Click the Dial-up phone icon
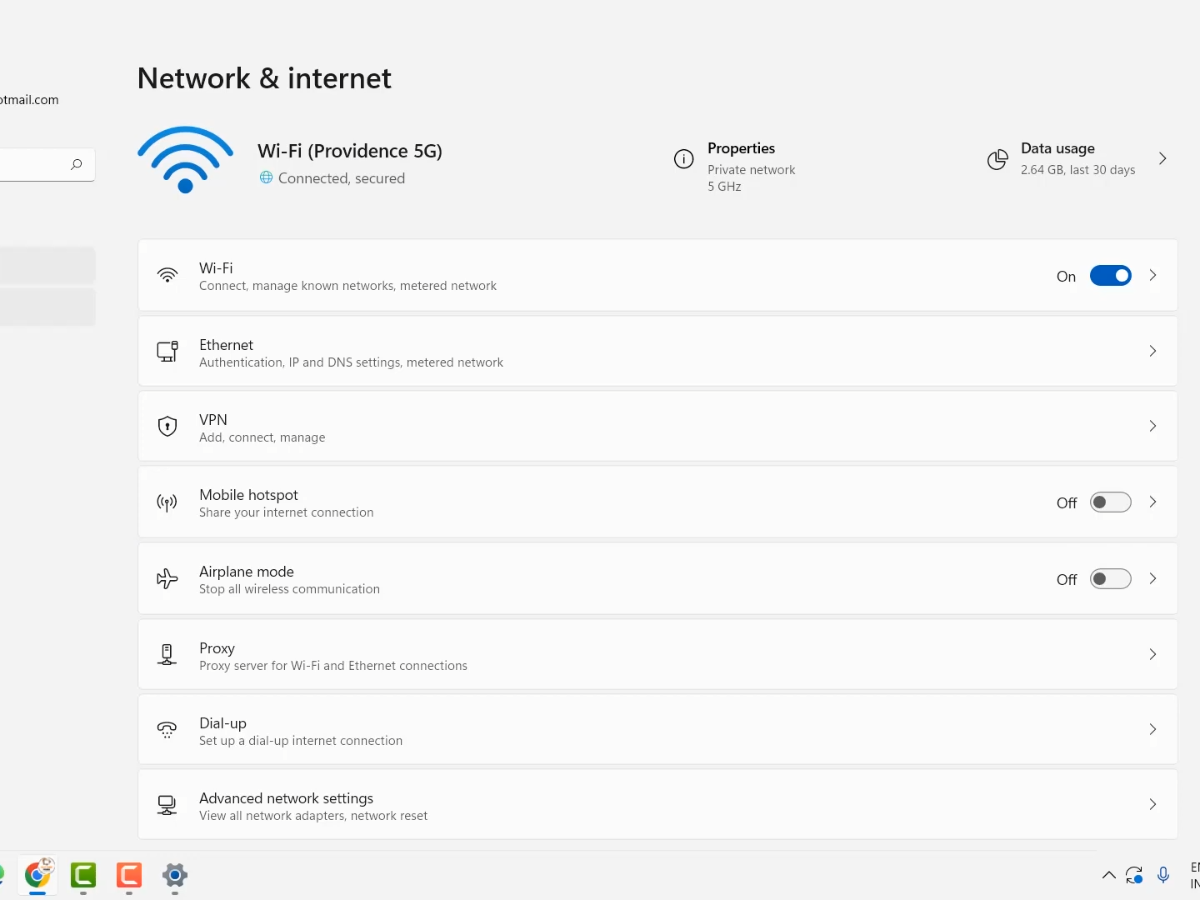 click(167, 730)
